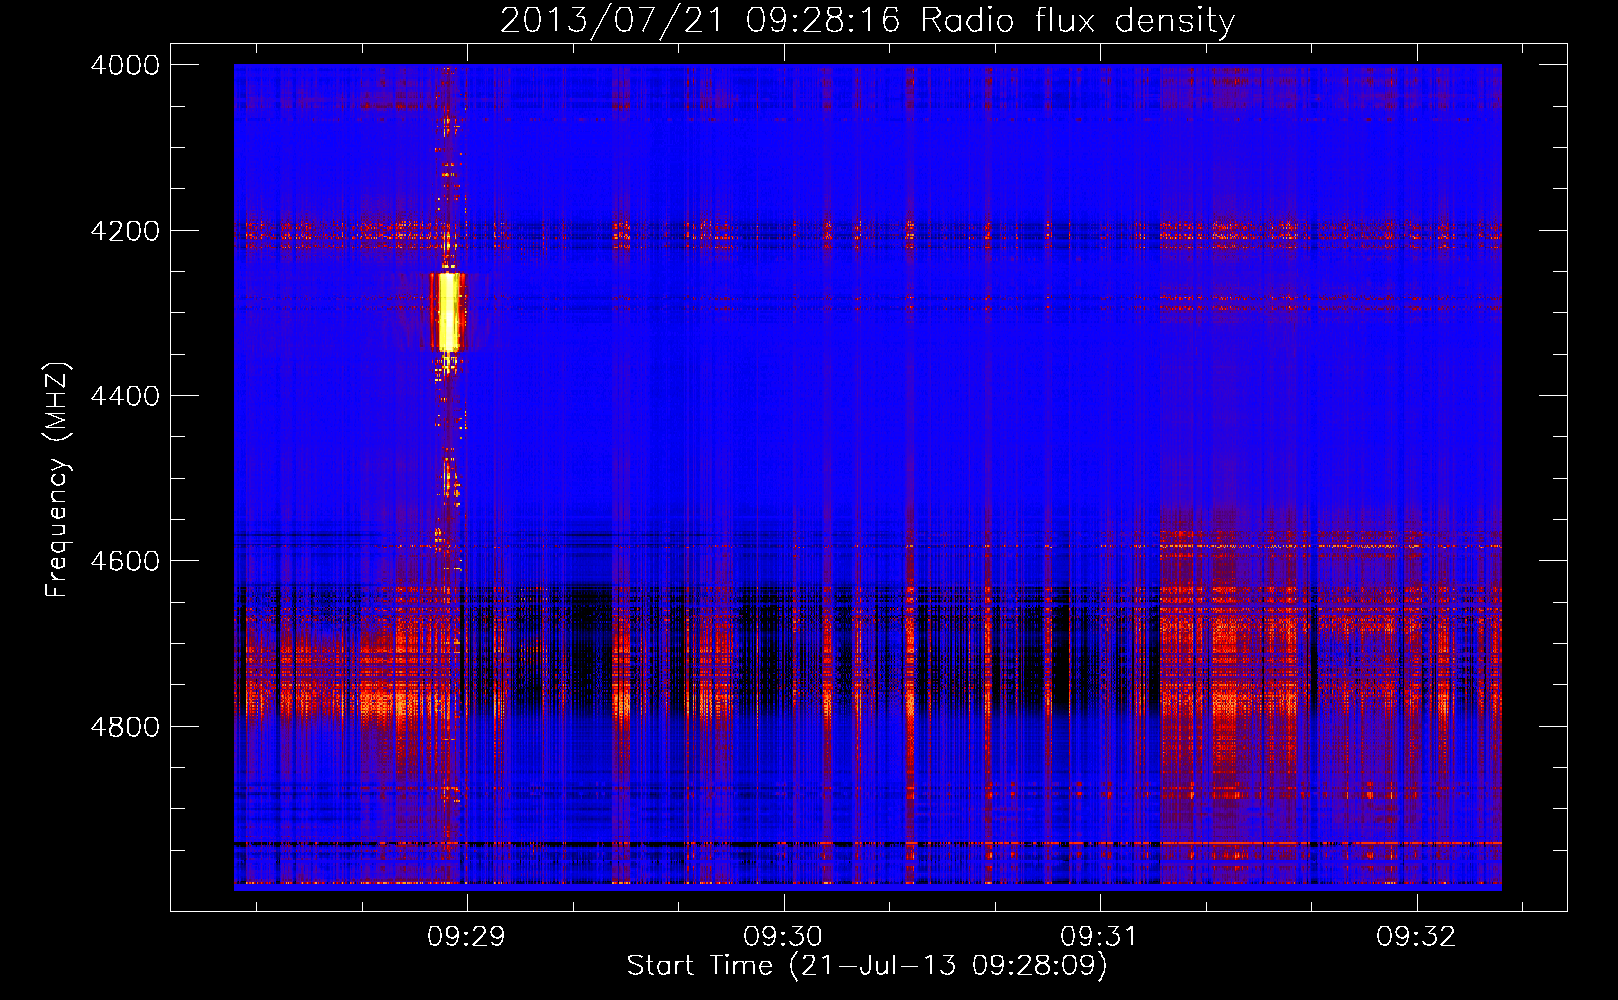Select the 4000 frequency axis label
This screenshot has height=1000, width=1618.
(x=125, y=65)
